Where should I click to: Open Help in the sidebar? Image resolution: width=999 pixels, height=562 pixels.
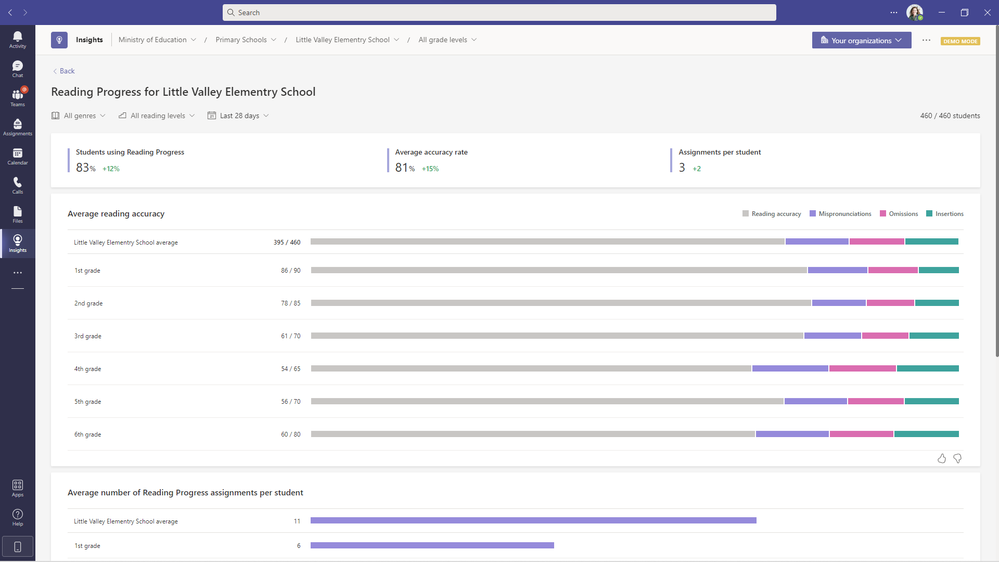coord(17,517)
